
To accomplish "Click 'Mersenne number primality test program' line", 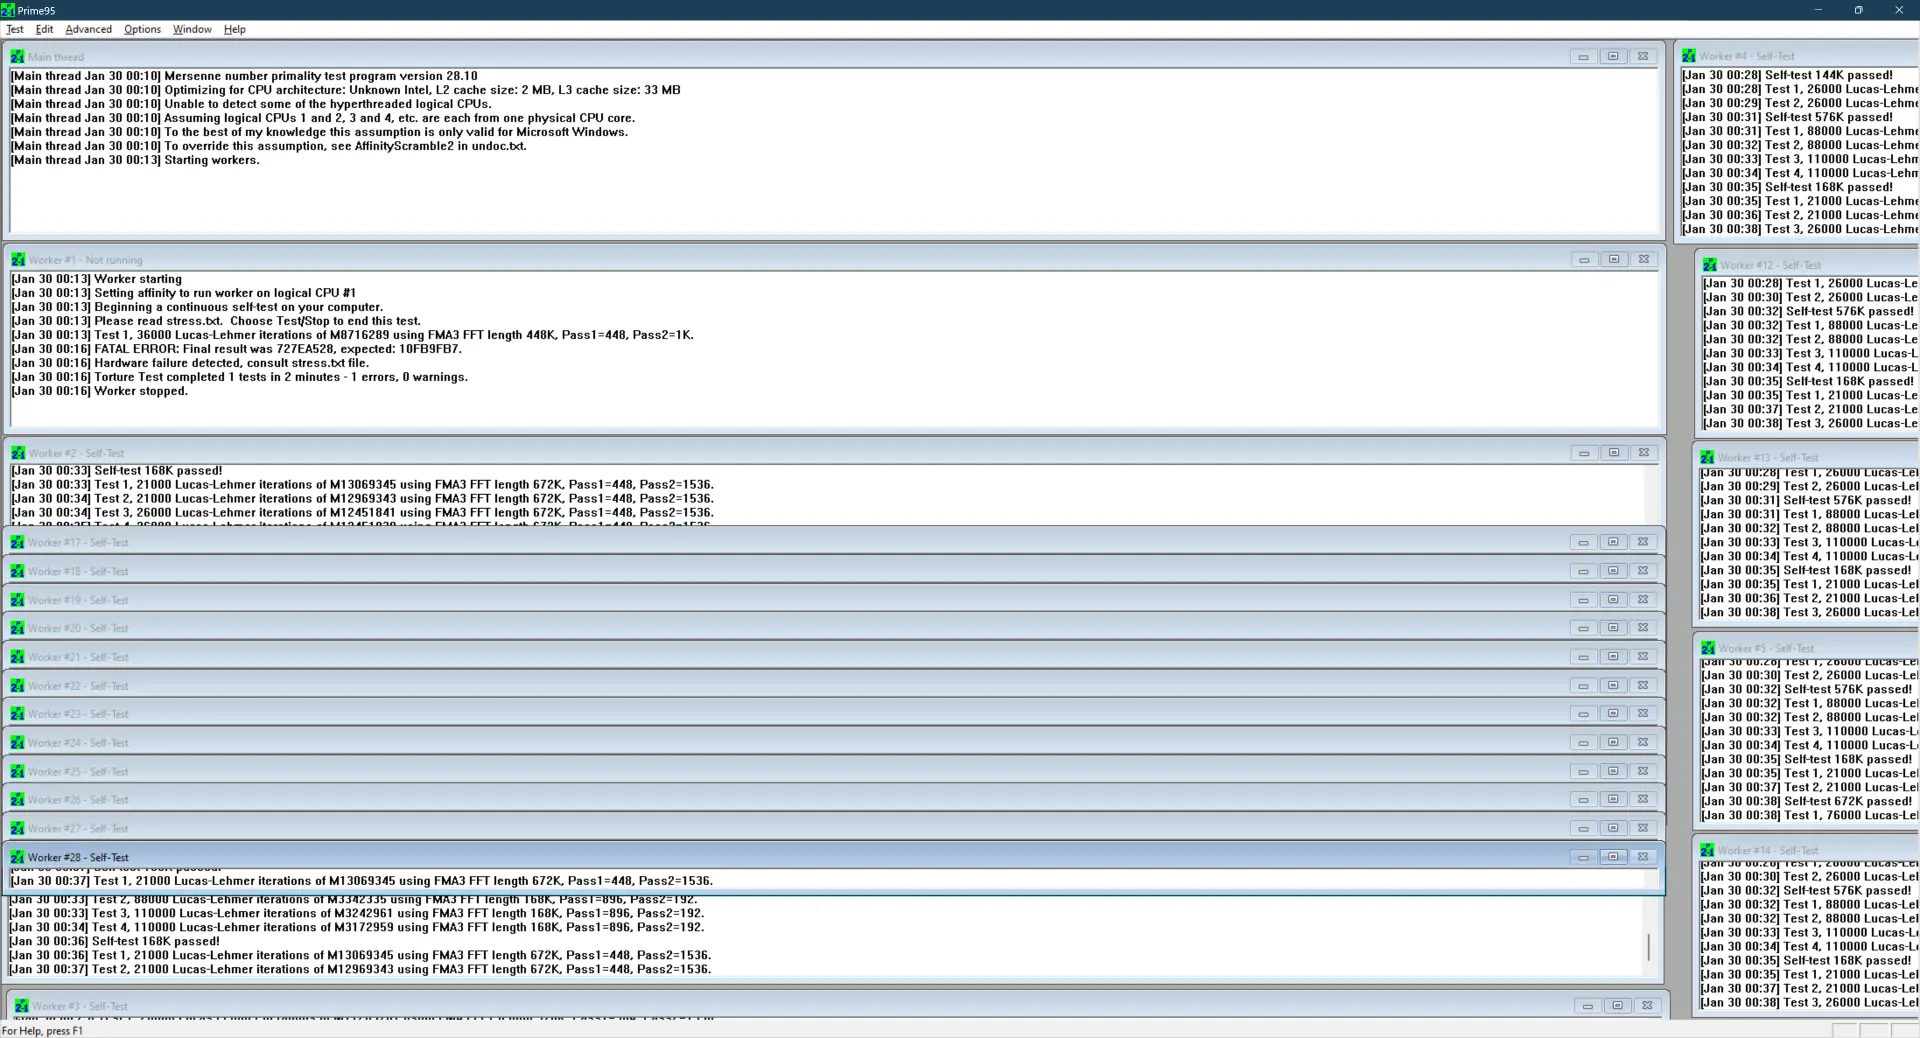I will pos(244,76).
